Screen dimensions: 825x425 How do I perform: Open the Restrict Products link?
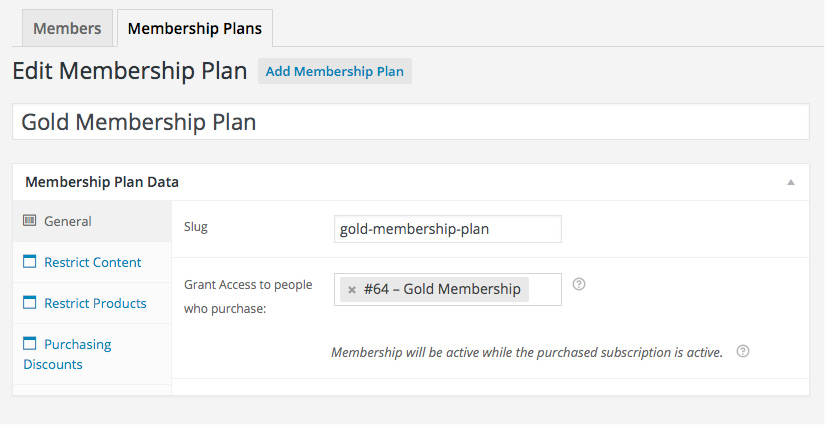95,303
